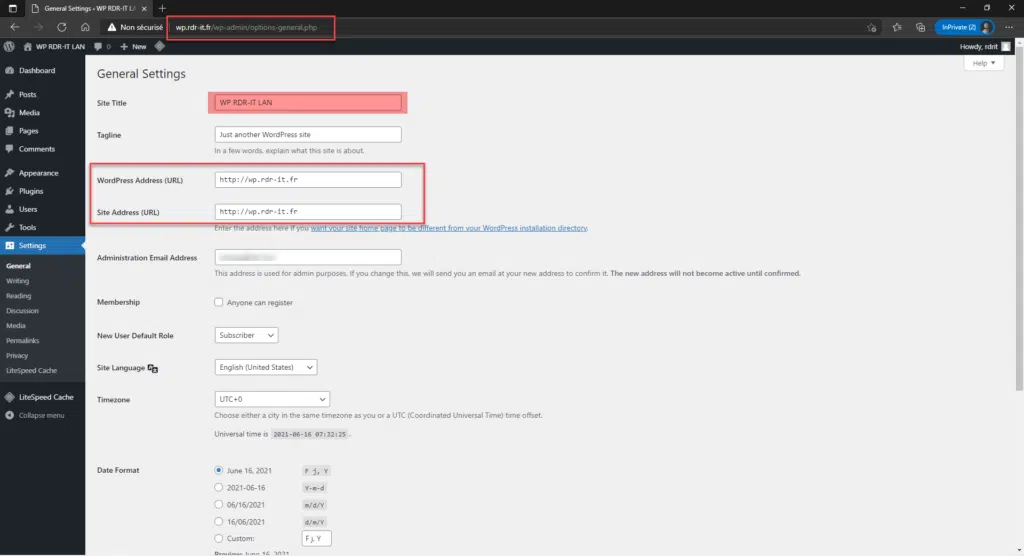Open the Discussion settings submenu
This screenshot has height=556, width=1024.
pyautogui.click(x=22, y=311)
